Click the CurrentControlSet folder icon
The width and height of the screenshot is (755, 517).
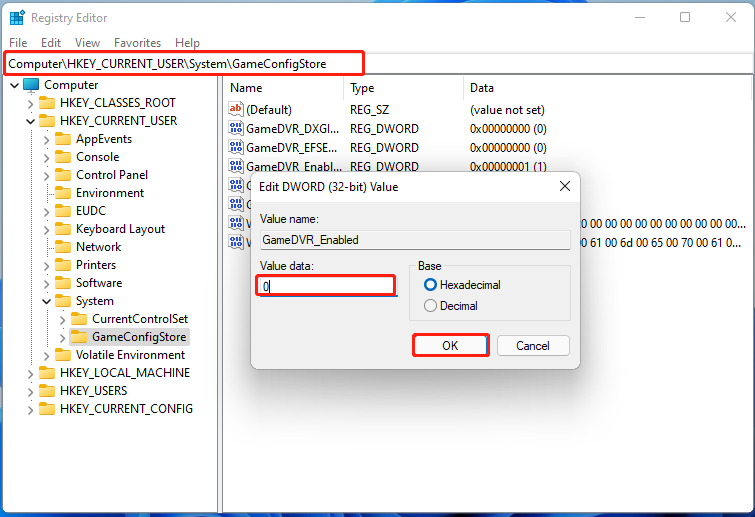tap(79, 319)
